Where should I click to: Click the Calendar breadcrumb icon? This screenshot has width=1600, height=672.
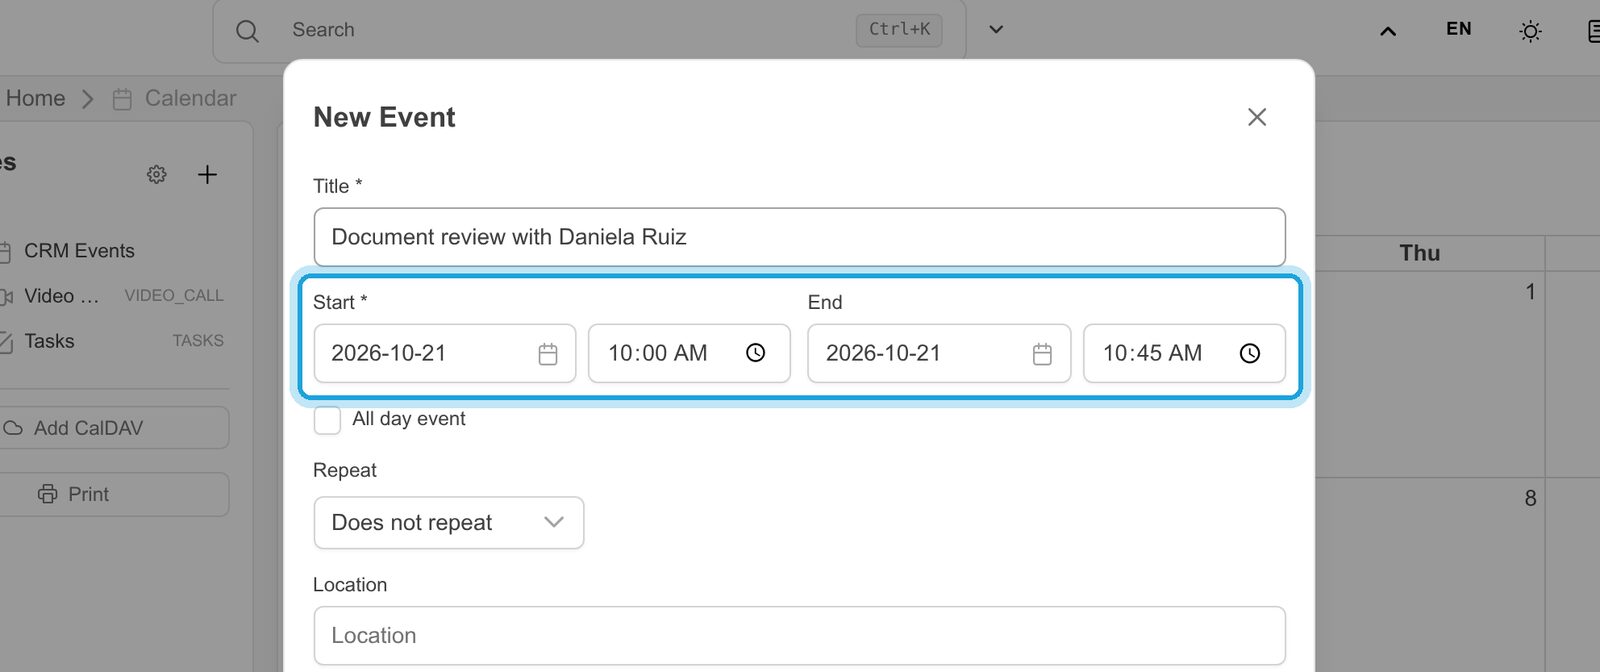122,99
